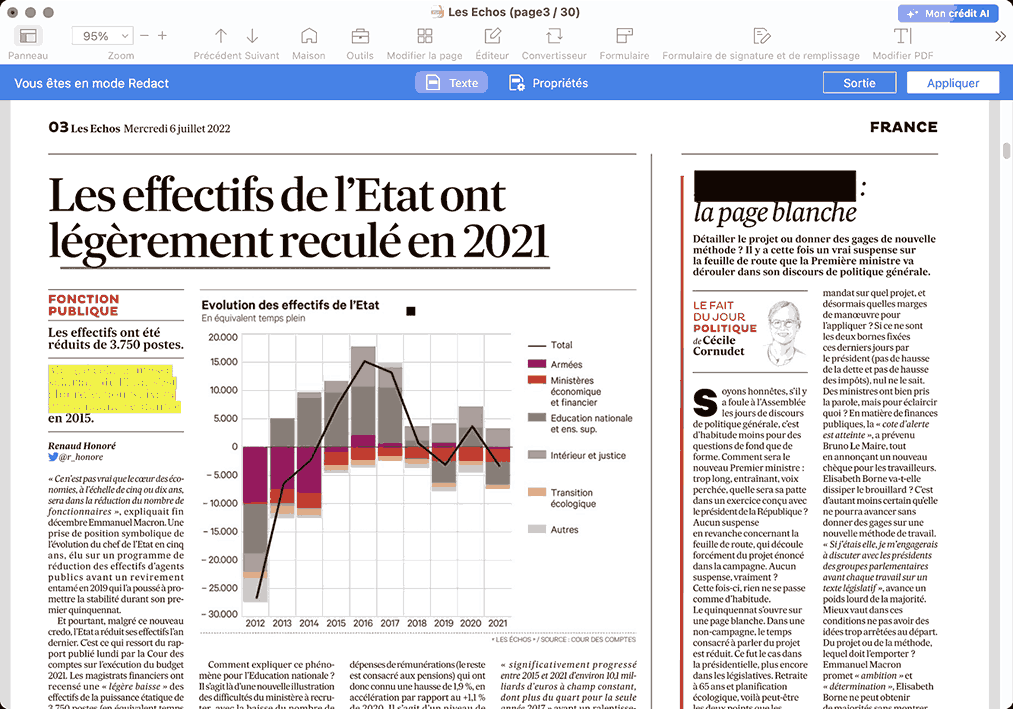Go to previous page arrow
Image resolution: width=1013 pixels, height=709 pixels.
click(x=221, y=36)
